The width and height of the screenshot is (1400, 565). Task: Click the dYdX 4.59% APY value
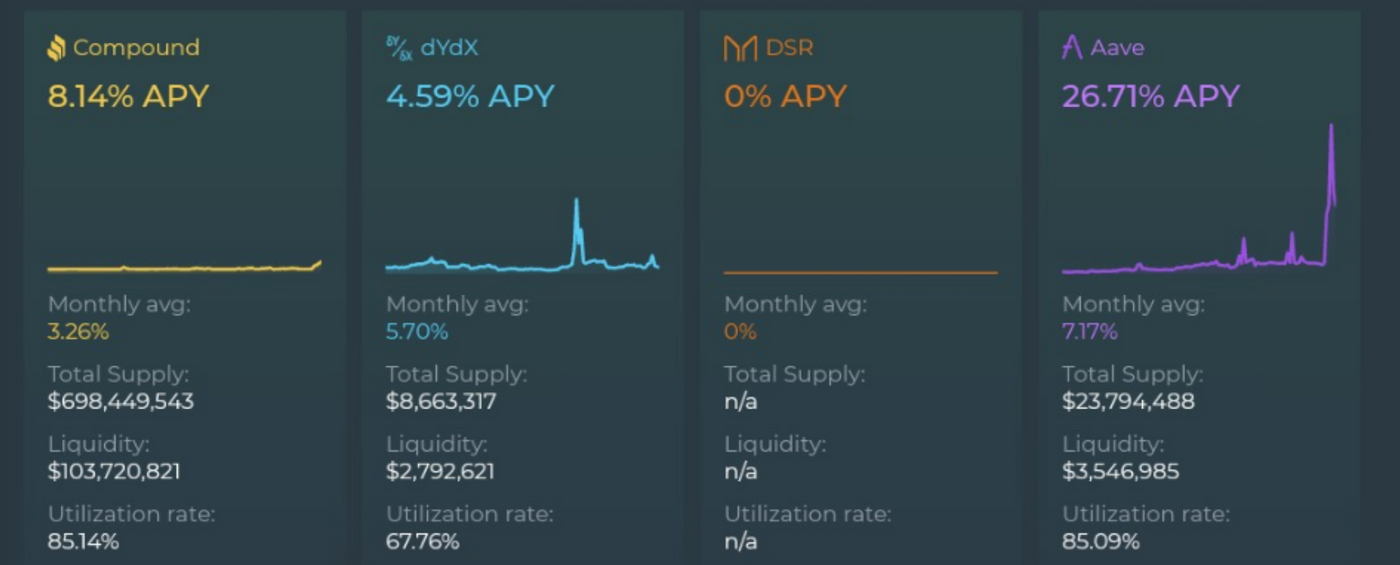point(470,97)
